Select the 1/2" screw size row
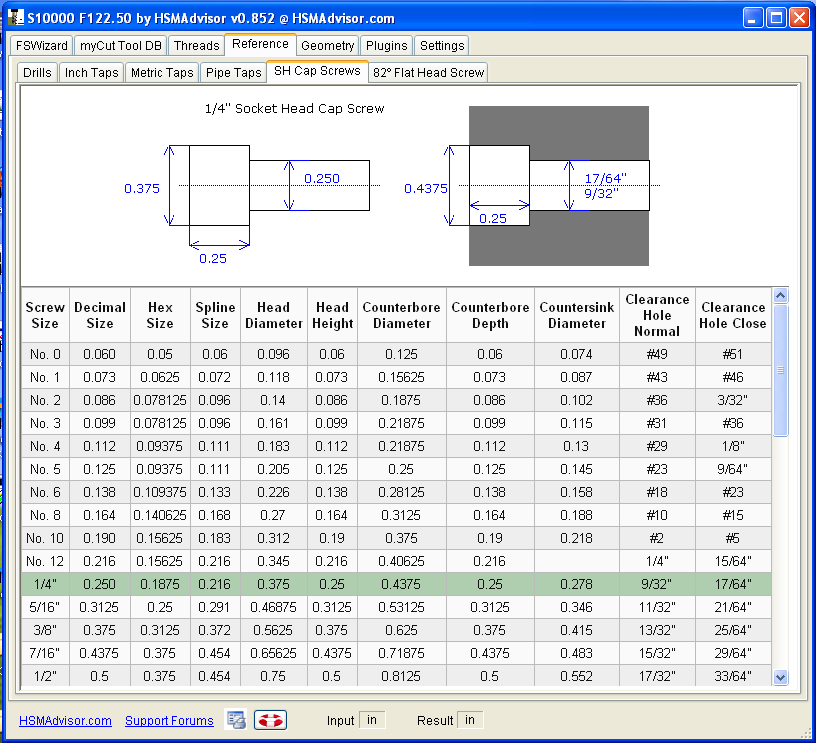The height and width of the screenshot is (743, 816). [396, 676]
